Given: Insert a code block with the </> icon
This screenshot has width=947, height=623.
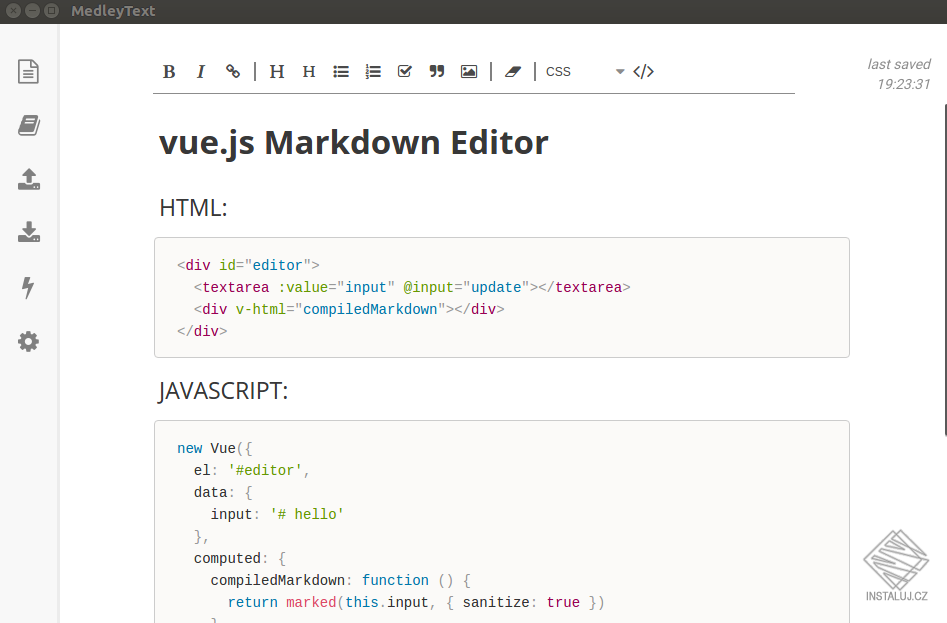Looking at the screenshot, I should pyautogui.click(x=643, y=72).
